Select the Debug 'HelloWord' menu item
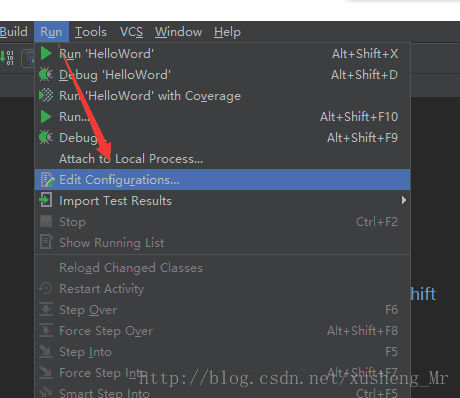The image size is (460, 398). 222,75
